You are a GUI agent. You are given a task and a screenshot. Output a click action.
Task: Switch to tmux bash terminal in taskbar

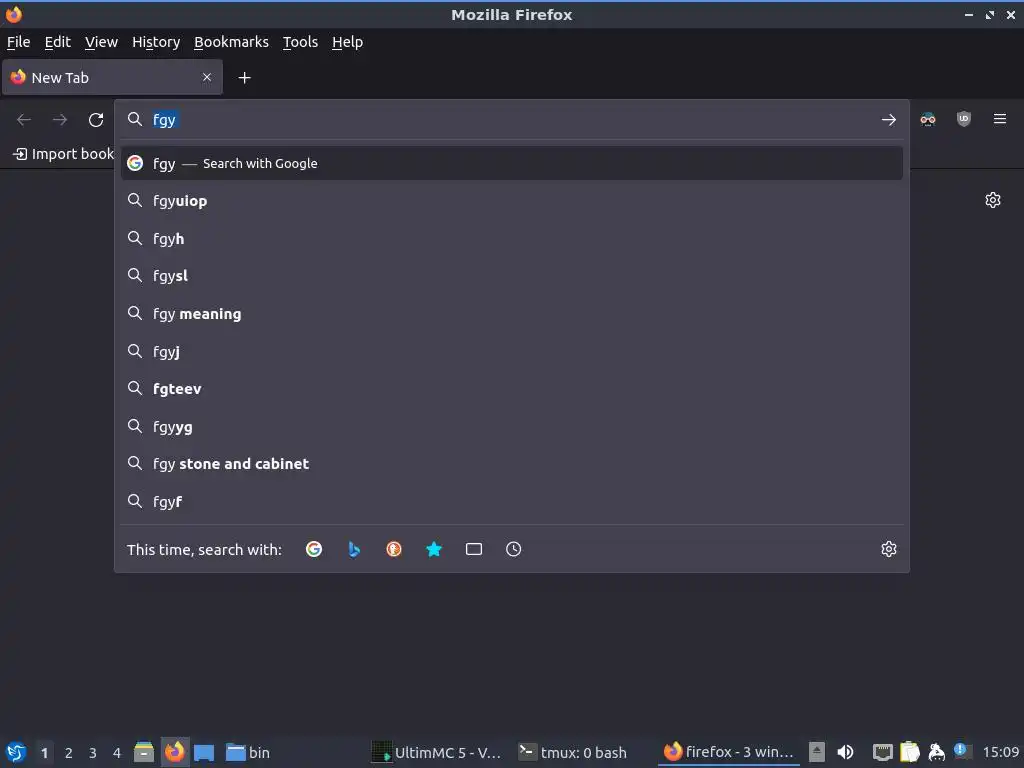pyautogui.click(x=573, y=752)
